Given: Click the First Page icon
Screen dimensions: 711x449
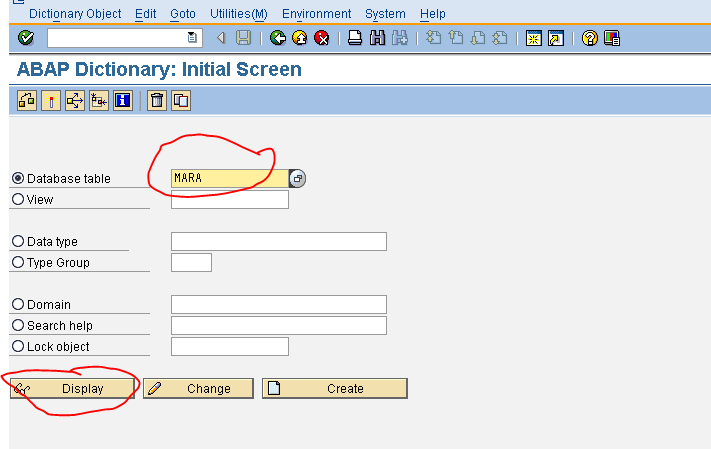Looking at the screenshot, I should (433, 38).
